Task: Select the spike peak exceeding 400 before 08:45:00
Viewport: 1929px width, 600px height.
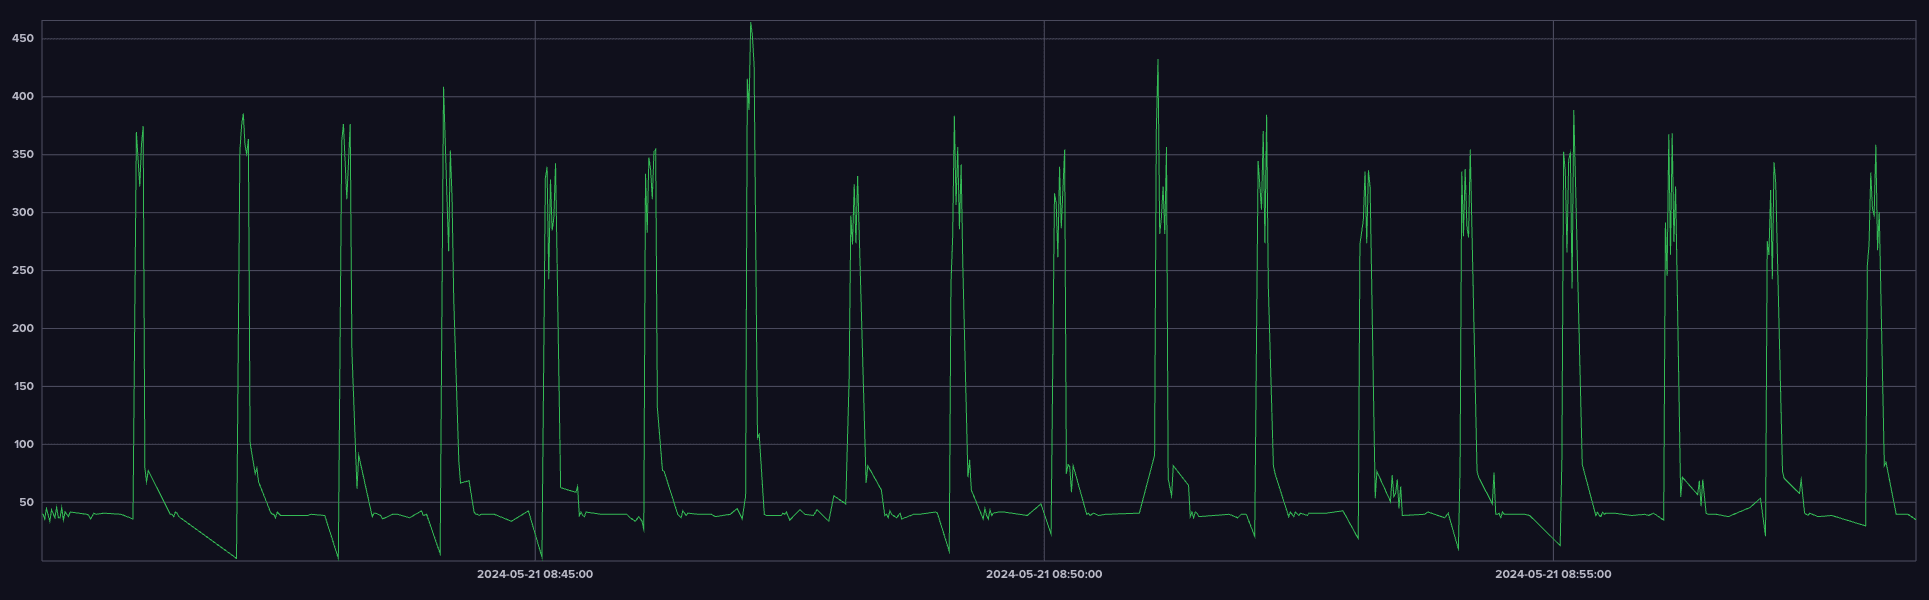Action: click(x=444, y=88)
